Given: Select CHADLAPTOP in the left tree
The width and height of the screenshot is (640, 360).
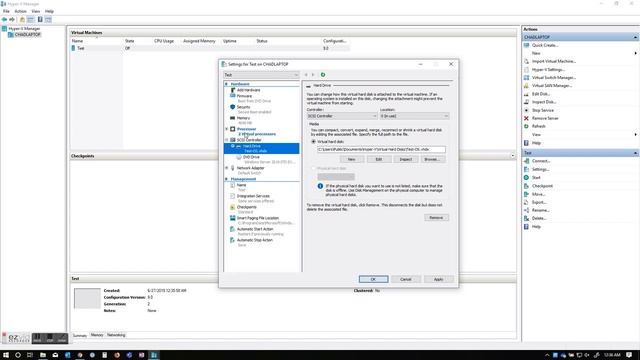Looking at the screenshot, I should (27, 35).
